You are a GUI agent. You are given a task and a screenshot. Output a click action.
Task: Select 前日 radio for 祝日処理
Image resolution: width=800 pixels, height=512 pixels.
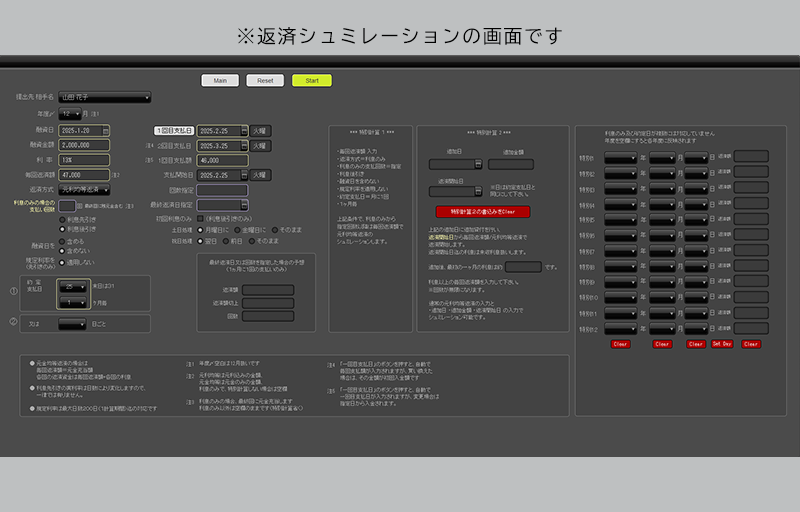coord(226,241)
